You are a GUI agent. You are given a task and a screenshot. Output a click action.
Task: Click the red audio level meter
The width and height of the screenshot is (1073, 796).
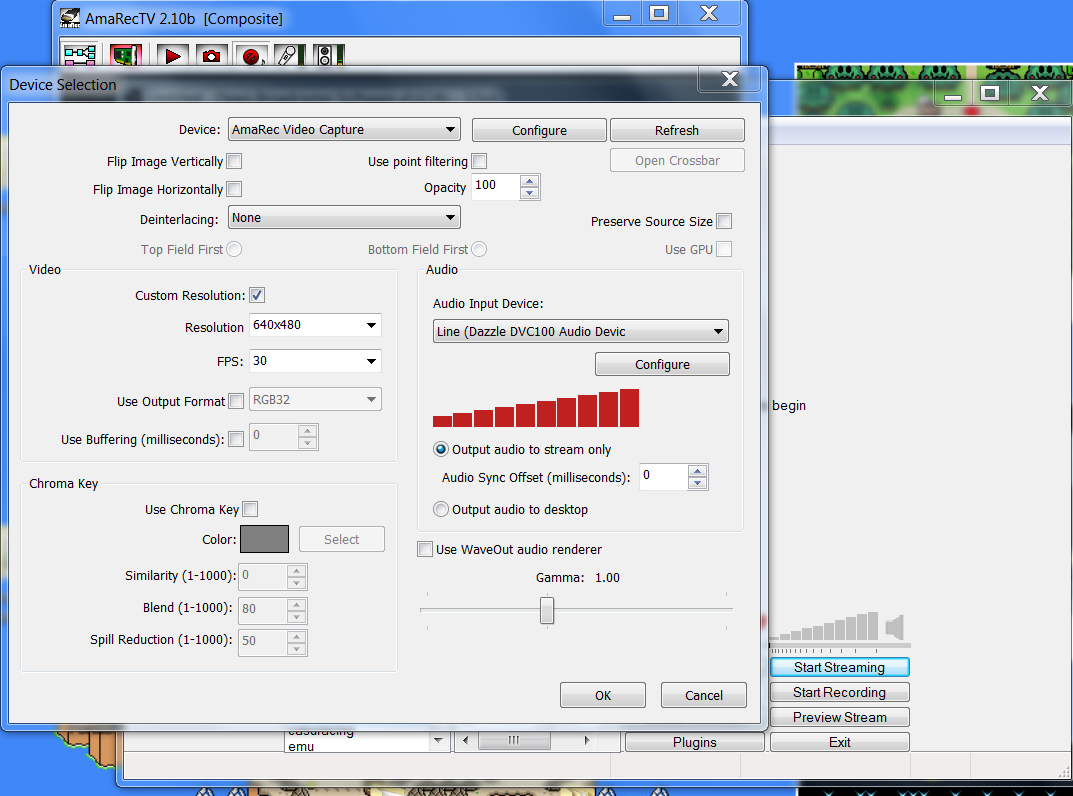pos(536,408)
